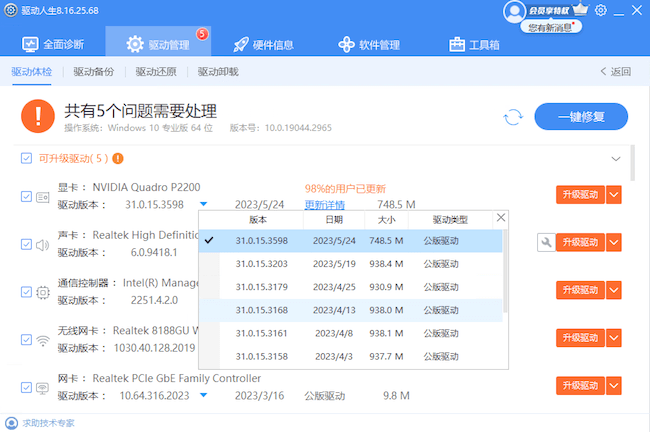Click the 返回 back link
Image resolution: width=650 pixels, height=432 pixels.
[616, 72]
